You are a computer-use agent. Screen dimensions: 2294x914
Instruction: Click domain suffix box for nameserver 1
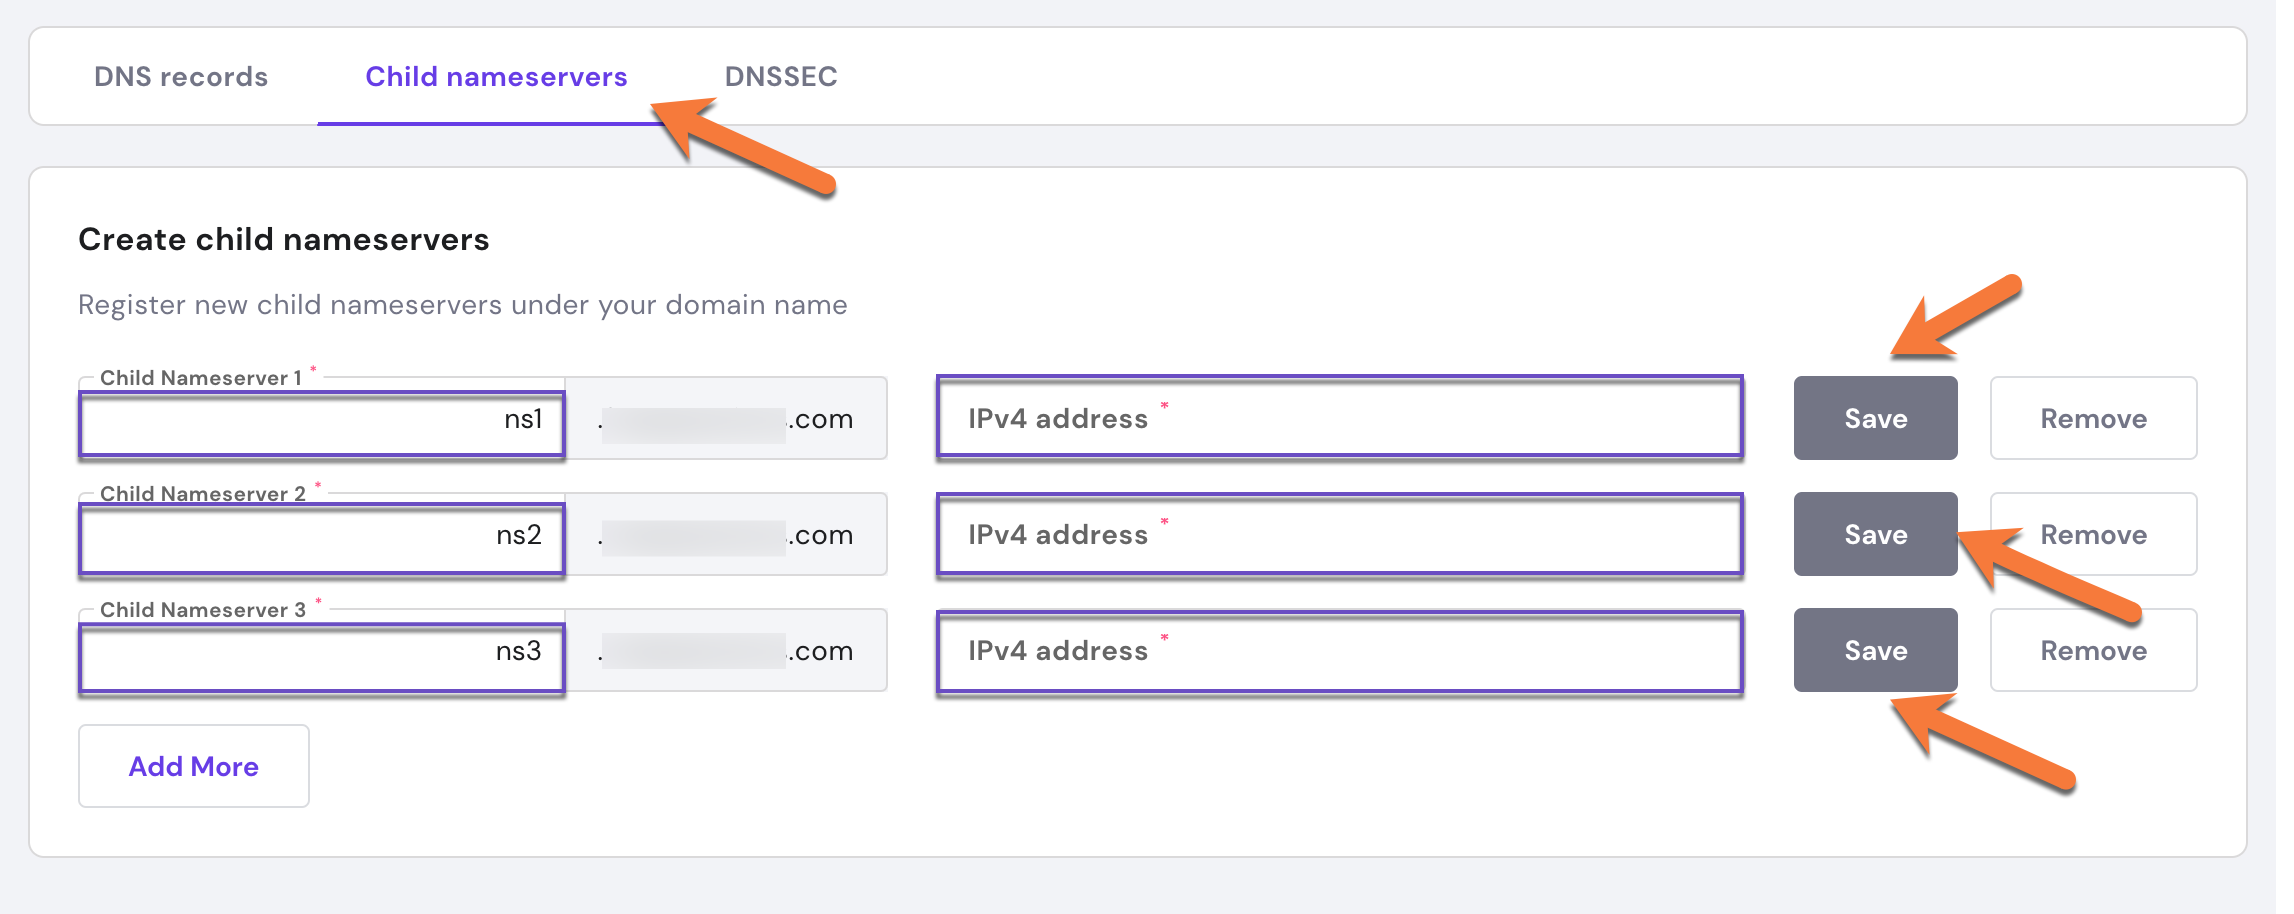coord(726,419)
